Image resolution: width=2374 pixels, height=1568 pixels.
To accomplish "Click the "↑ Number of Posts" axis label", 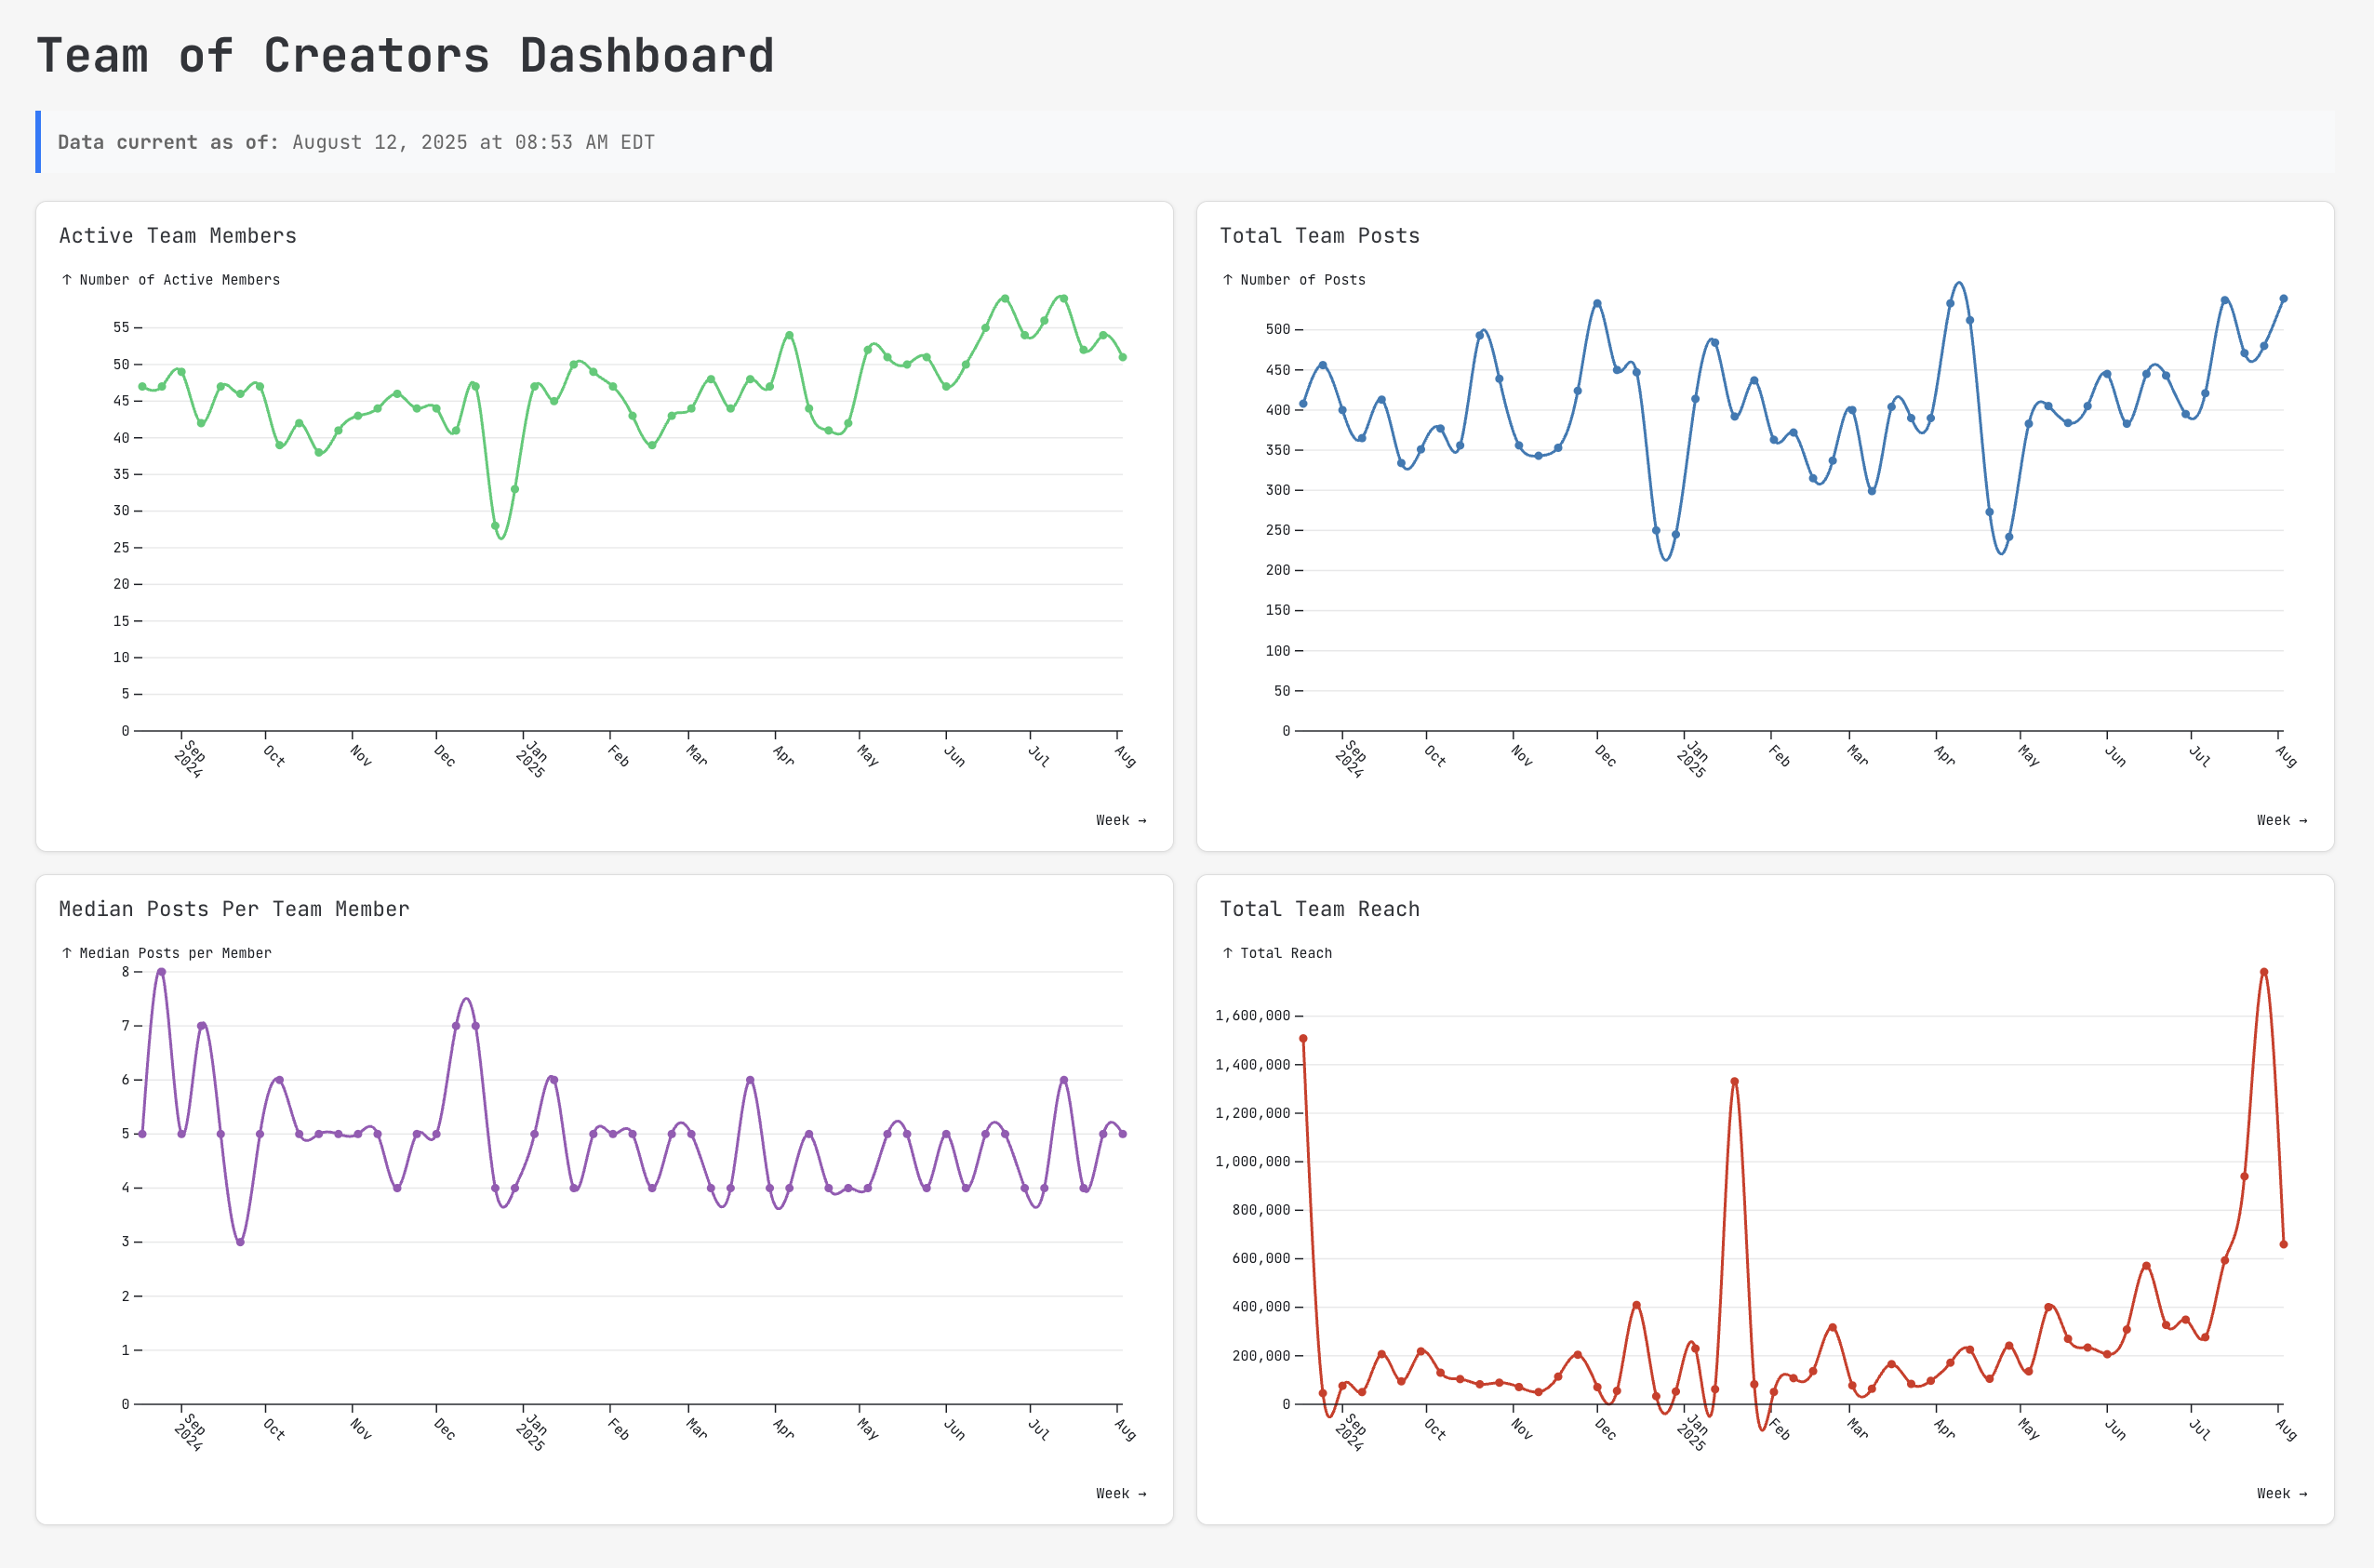I will (1294, 280).
